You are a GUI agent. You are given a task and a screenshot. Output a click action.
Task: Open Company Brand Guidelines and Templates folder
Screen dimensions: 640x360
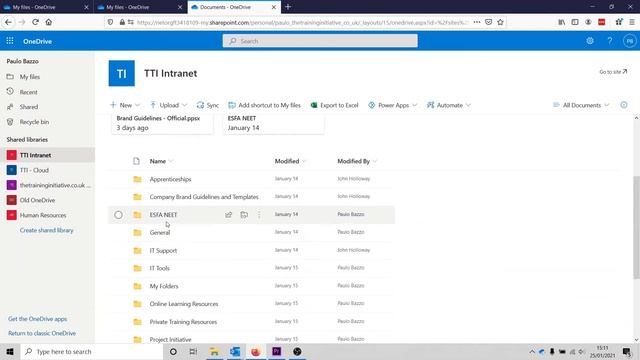[x=204, y=197]
